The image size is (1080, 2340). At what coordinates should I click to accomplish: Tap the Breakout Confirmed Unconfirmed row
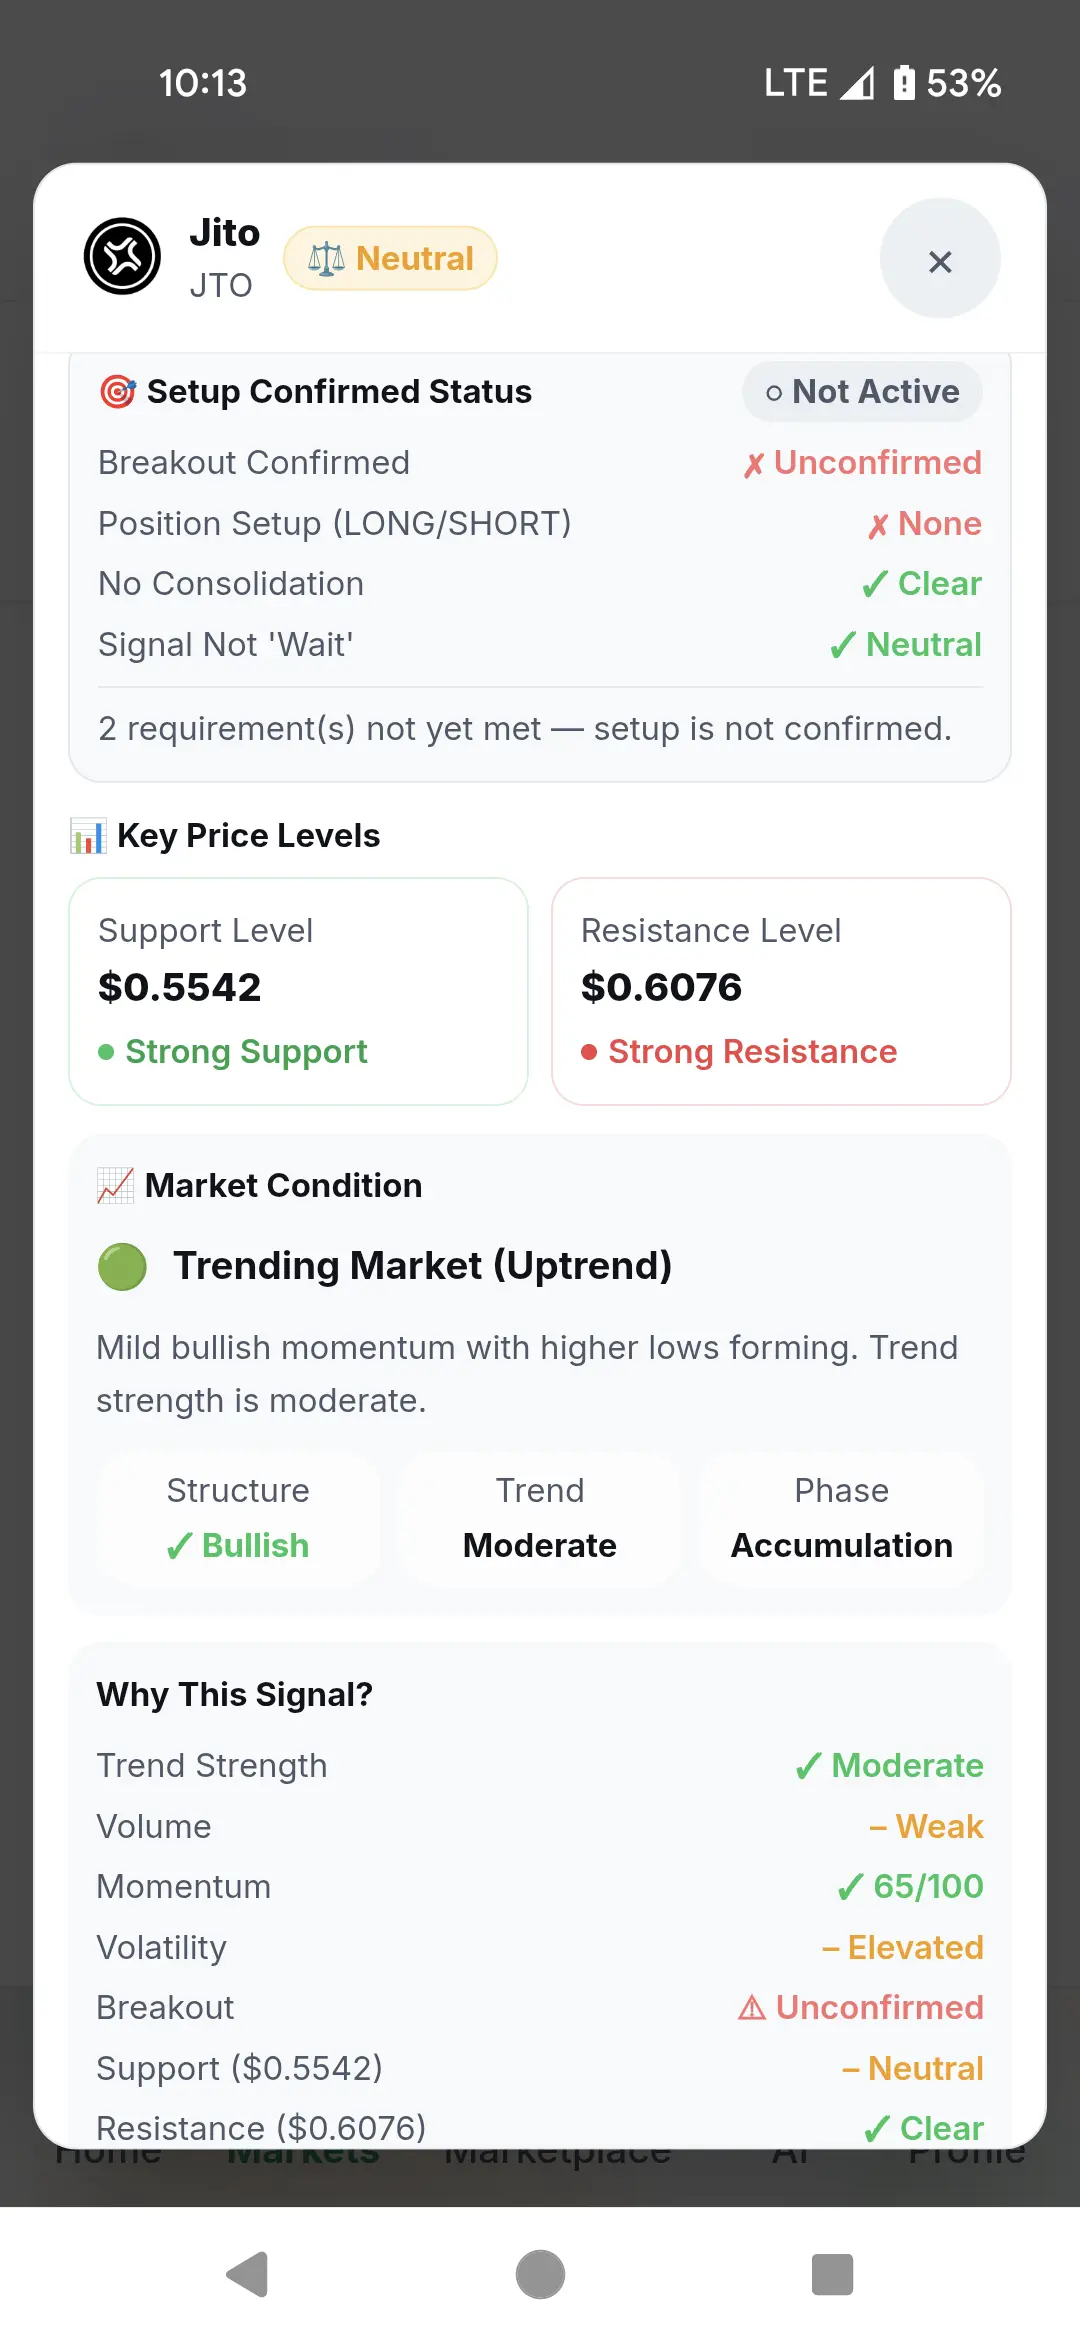(540, 463)
